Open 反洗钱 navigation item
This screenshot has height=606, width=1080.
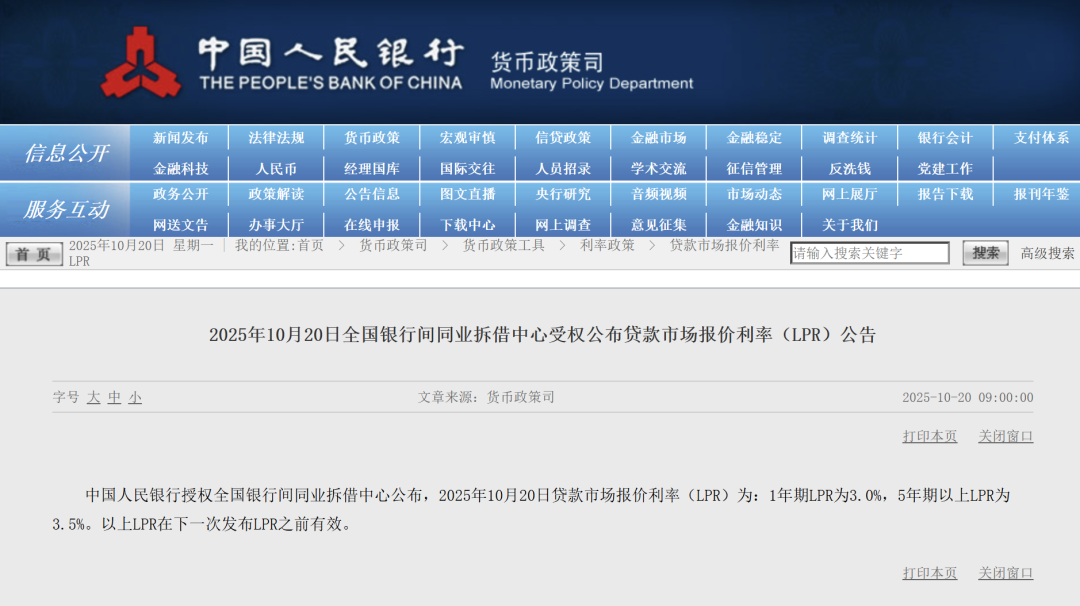click(849, 168)
